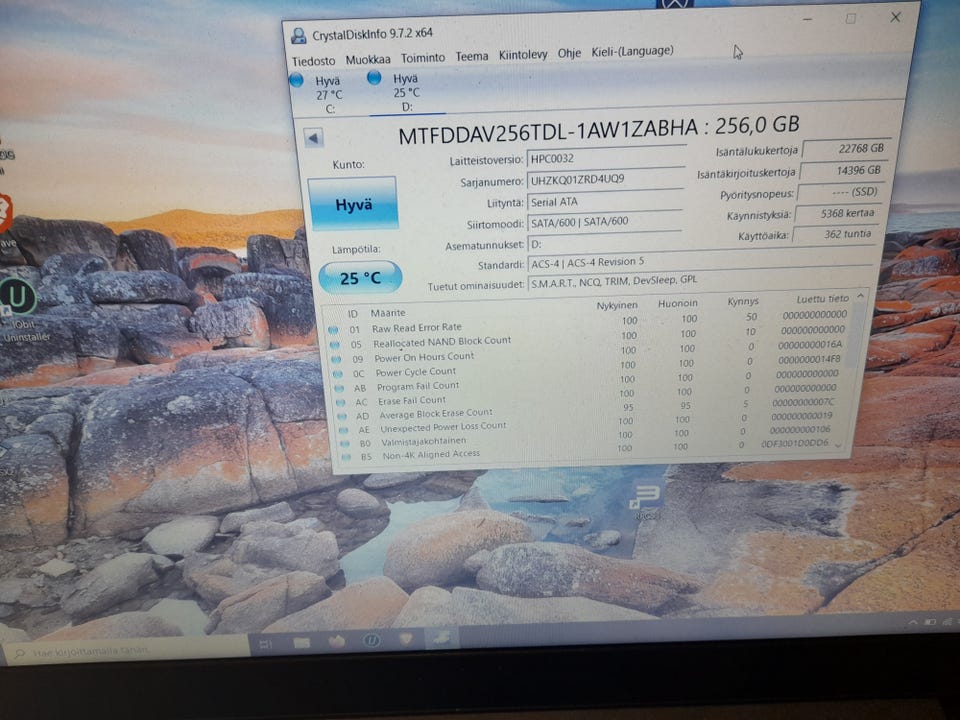Select the D: drive status icon
Viewport: 960px width, 720px height.
(374, 77)
